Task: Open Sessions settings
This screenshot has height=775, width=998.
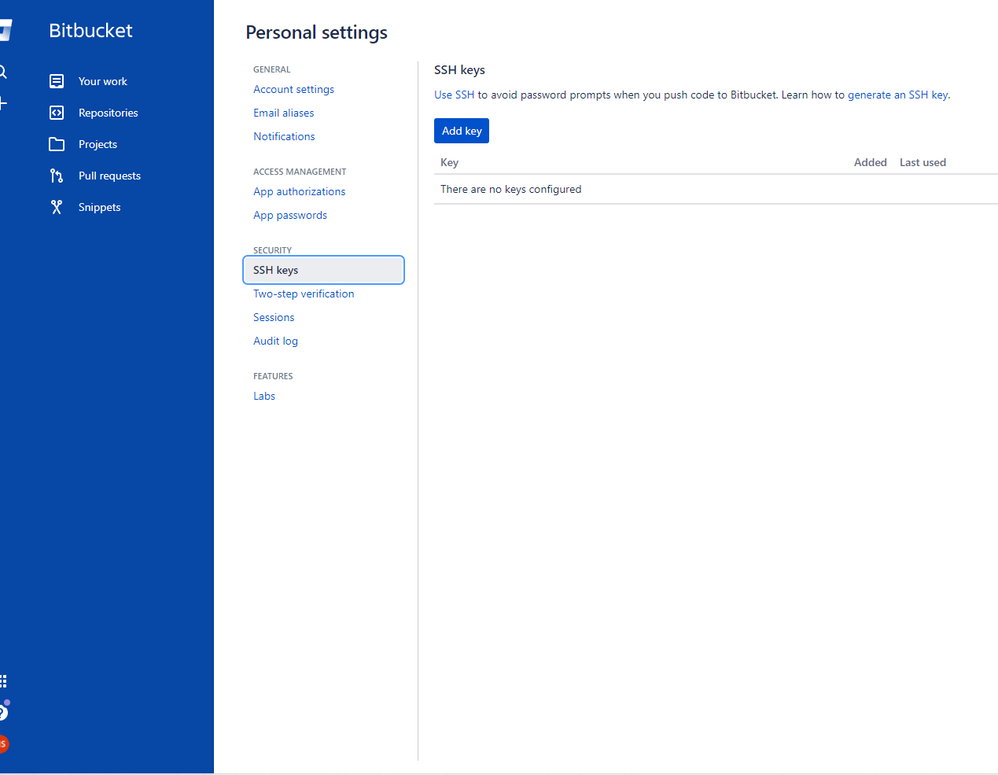Action: (274, 317)
